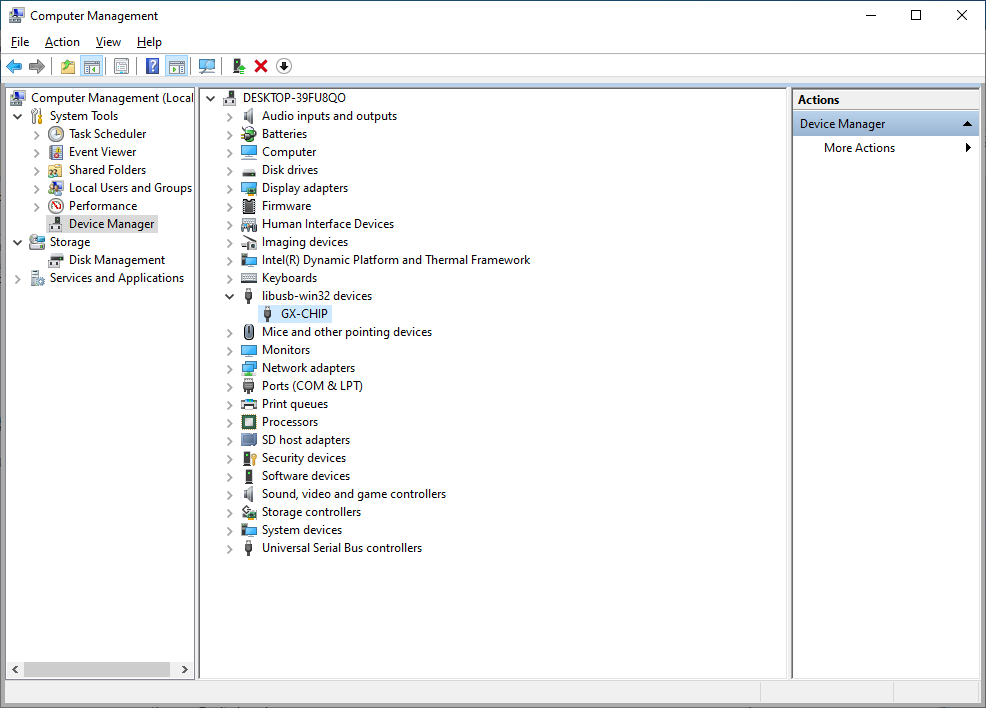
Task: Select Disk Management in the tree
Action: coord(116,260)
